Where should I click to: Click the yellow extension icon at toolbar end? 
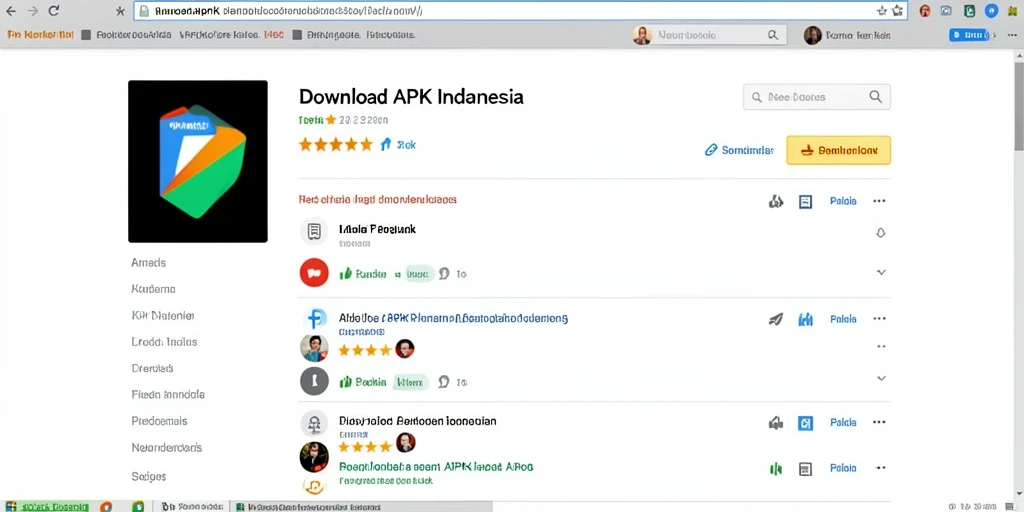(1013, 10)
